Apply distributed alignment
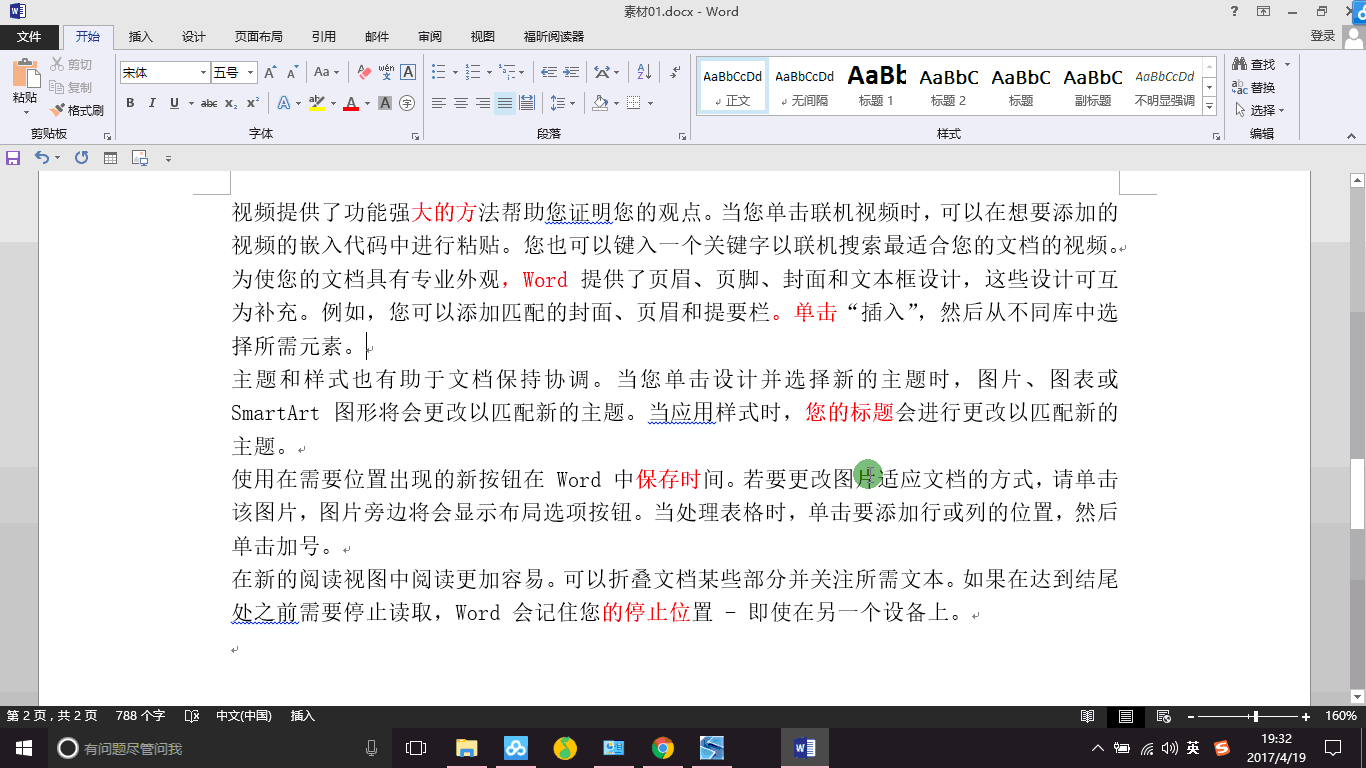This screenshot has height=768, width=1366. (x=527, y=103)
